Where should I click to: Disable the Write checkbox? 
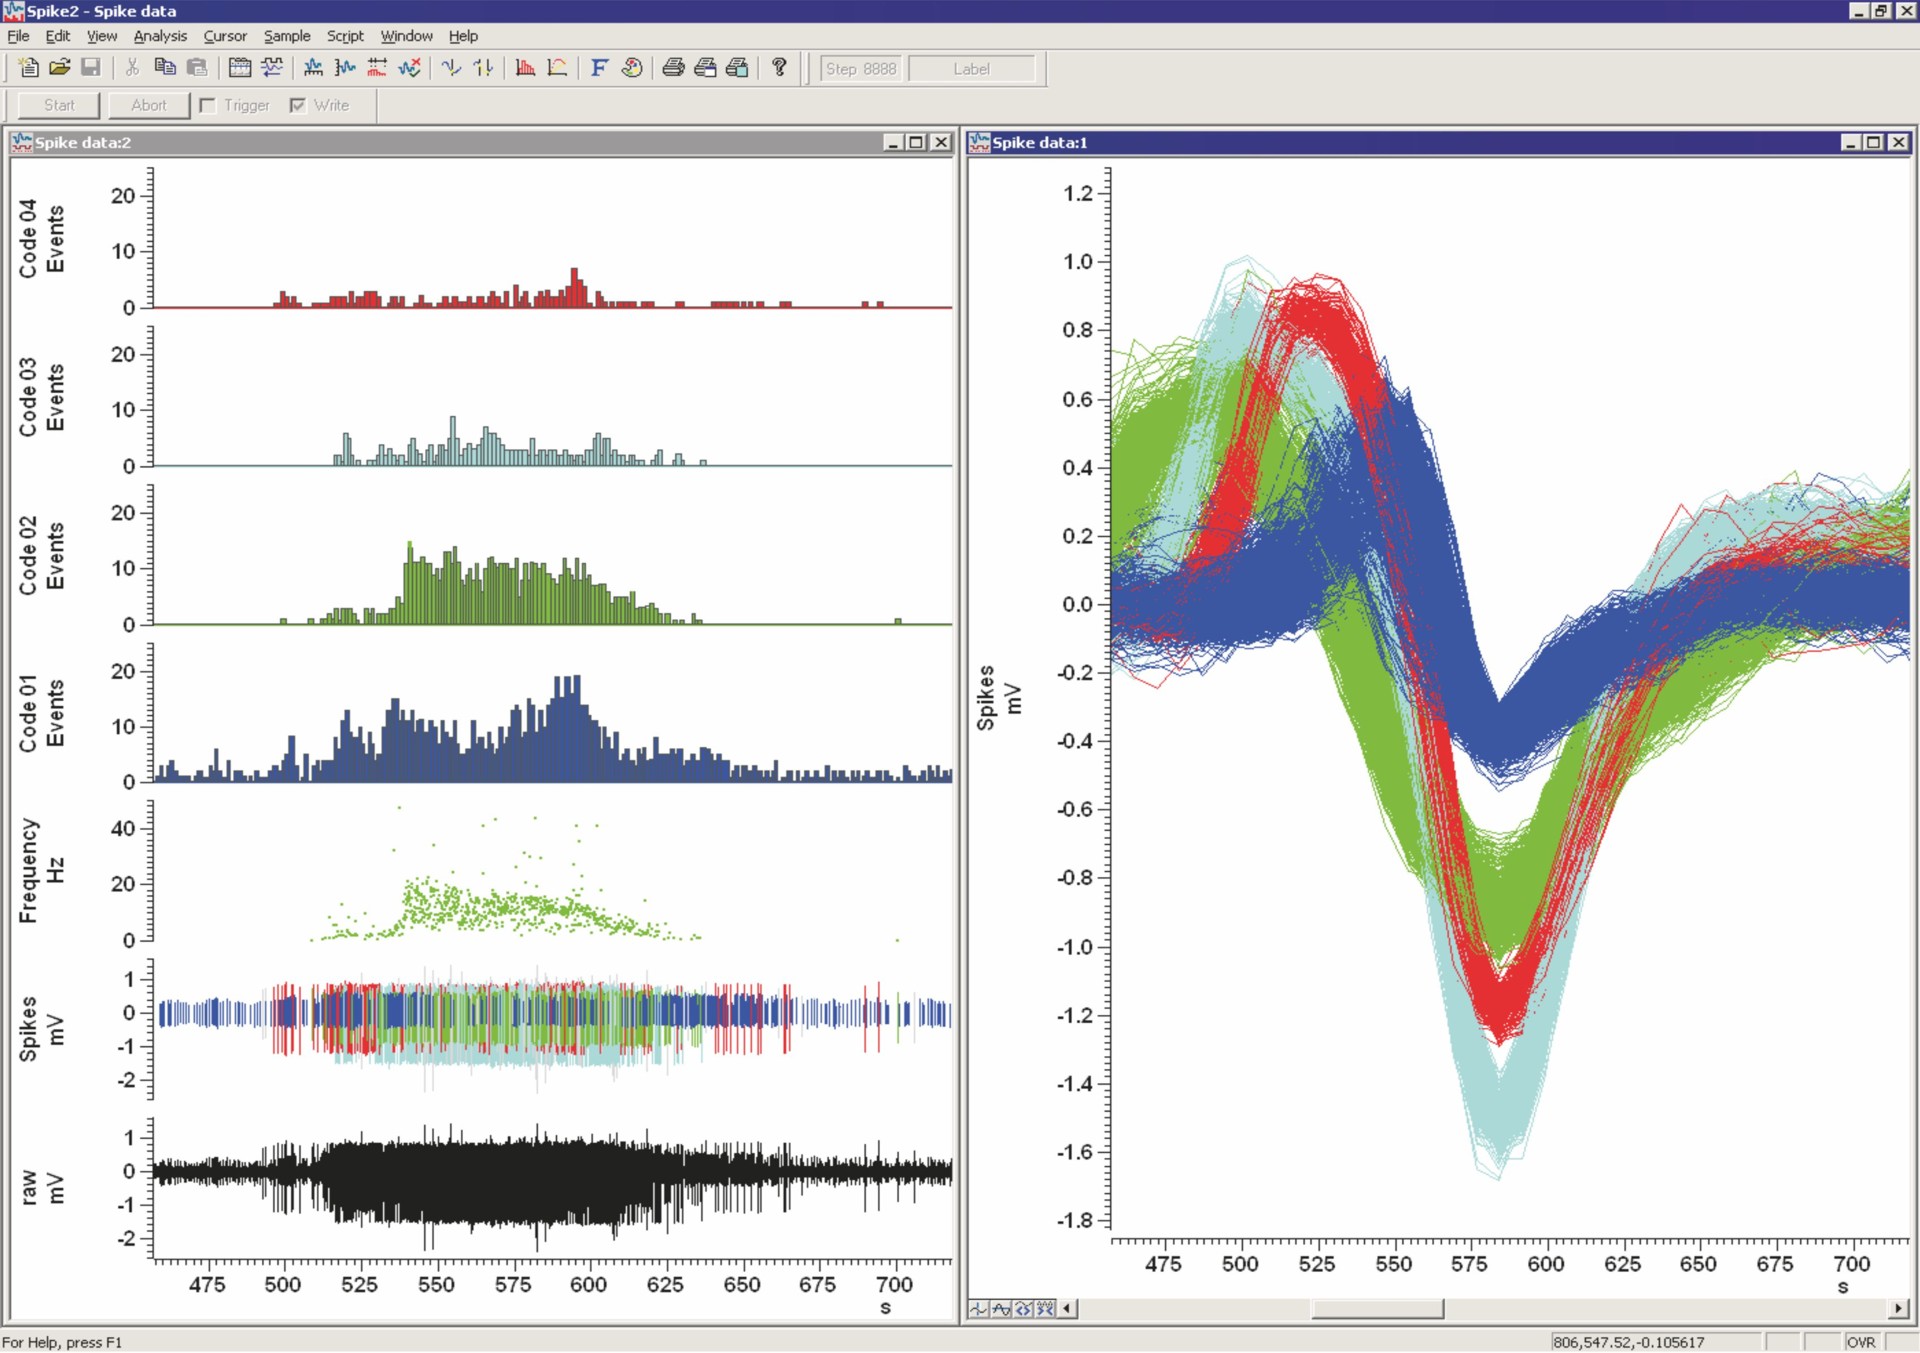[297, 104]
